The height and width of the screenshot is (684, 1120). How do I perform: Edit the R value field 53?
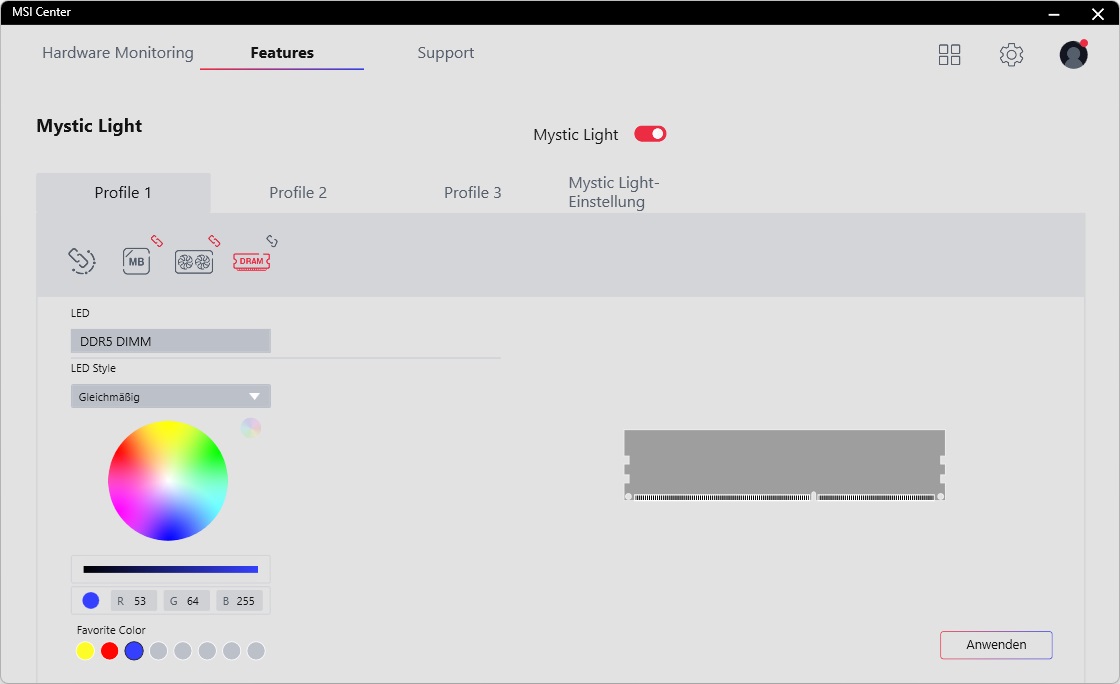[134, 600]
